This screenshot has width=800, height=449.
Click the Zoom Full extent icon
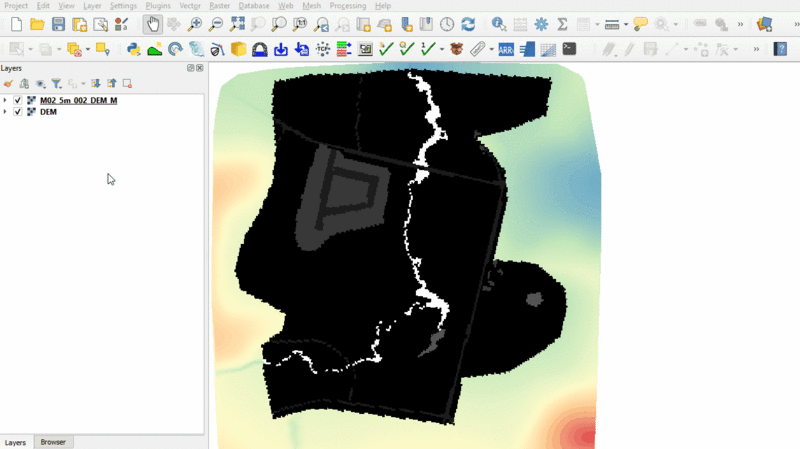pos(237,24)
